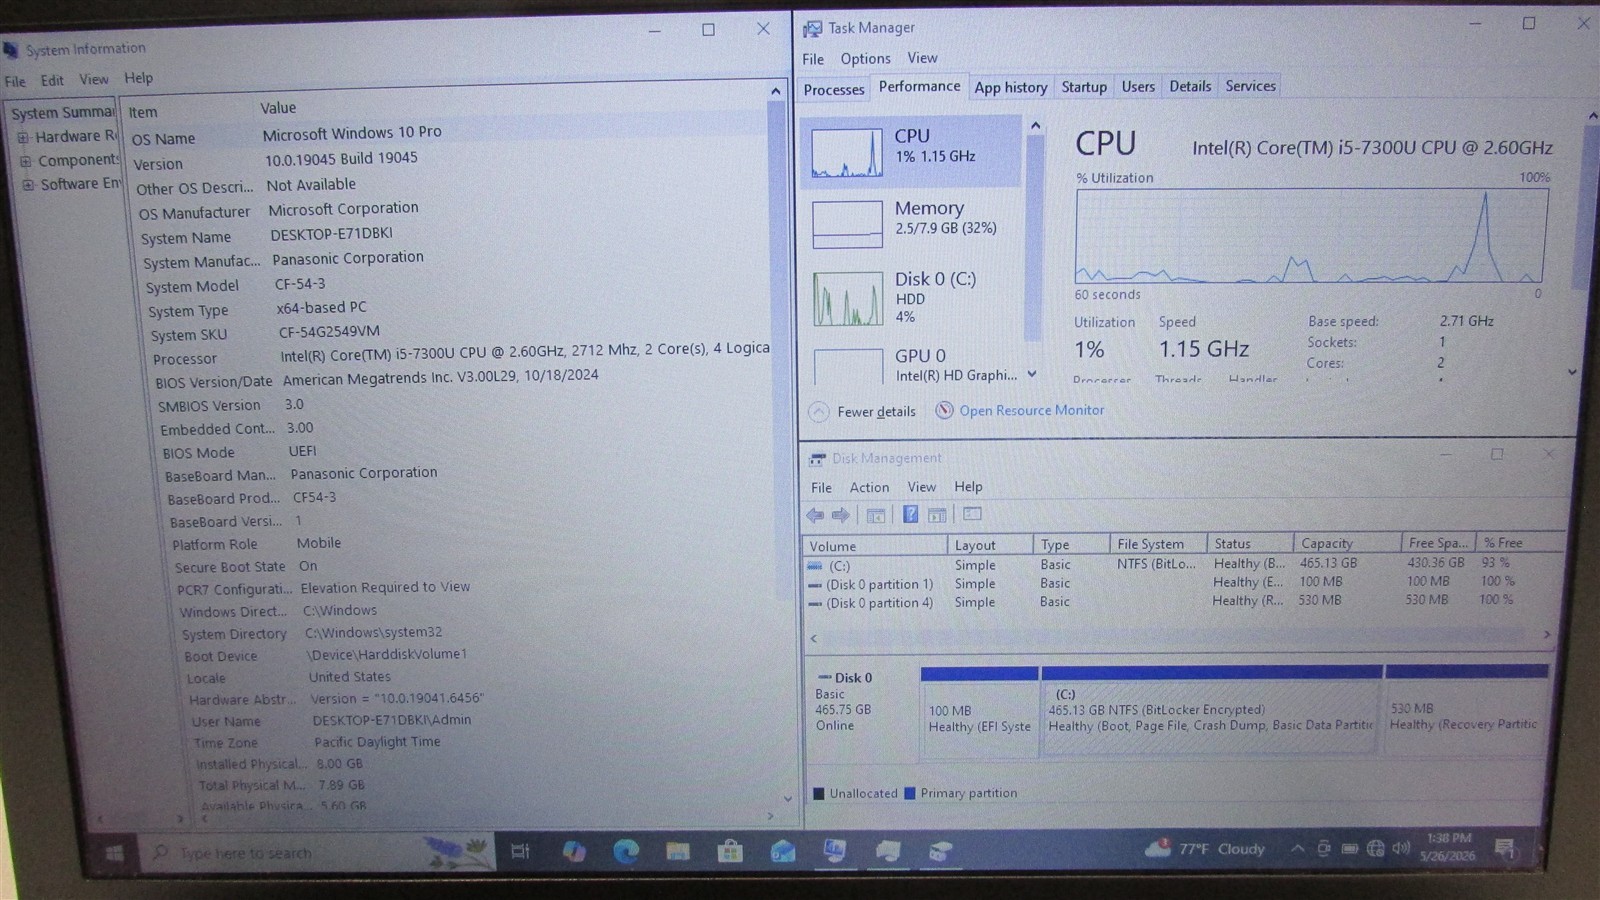Select System Summary in the tree
Viewport: 1600px width, 900px height.
62,113
